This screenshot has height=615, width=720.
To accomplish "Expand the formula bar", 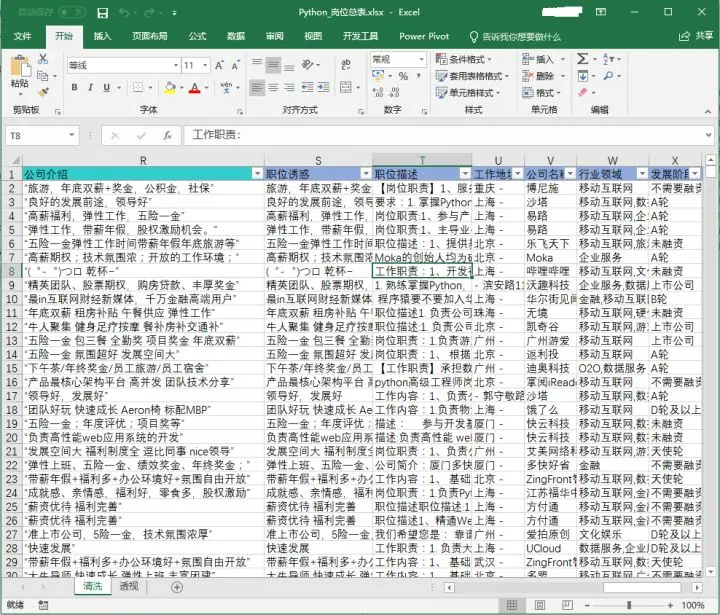I will pos(708,135).
